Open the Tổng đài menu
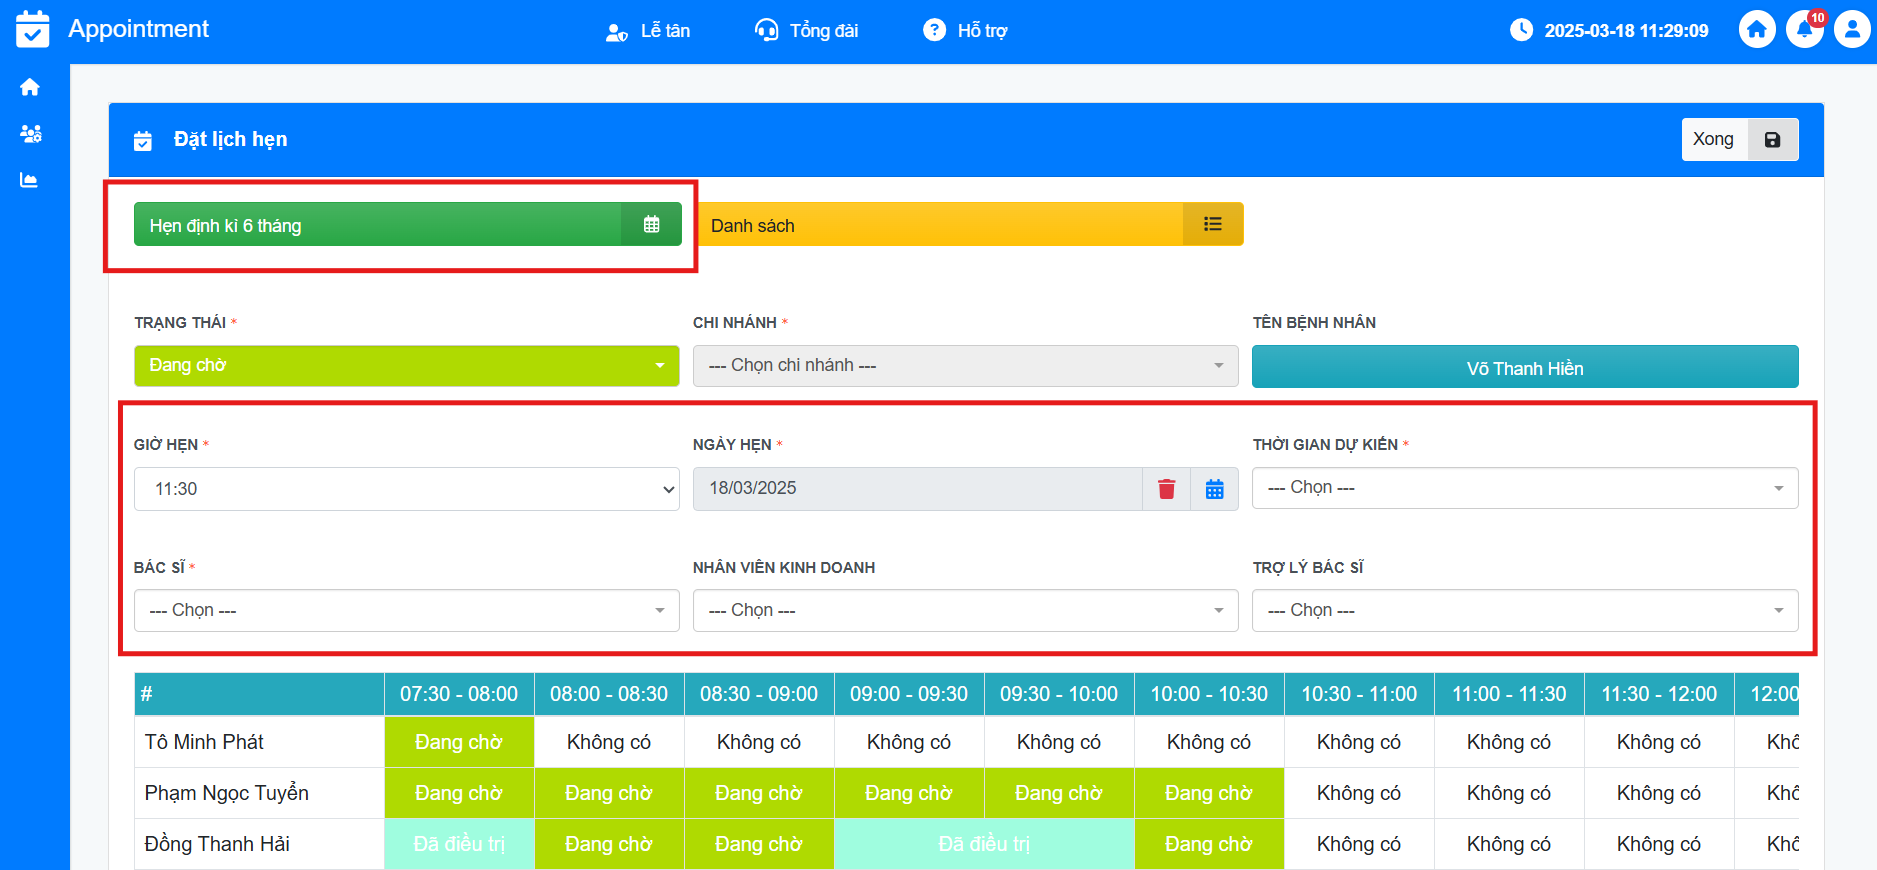This screenshot has width=1877, height=870. (806, 31)
